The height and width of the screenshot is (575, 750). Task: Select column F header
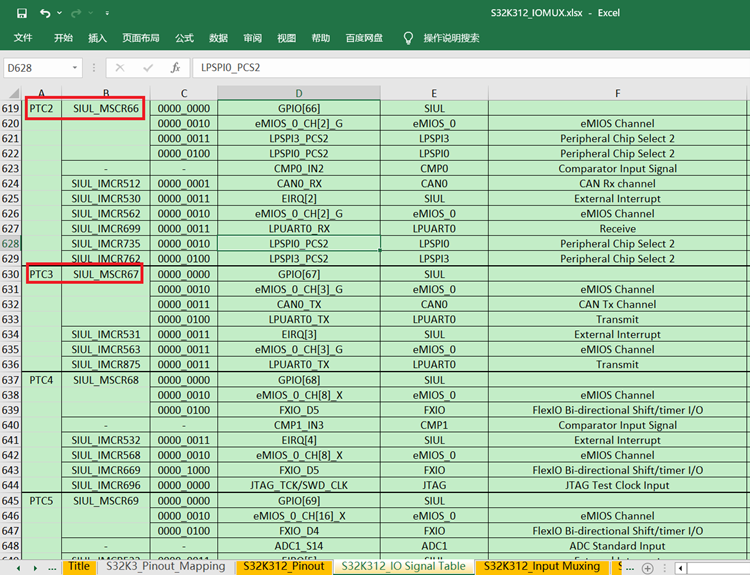click(618, 93)
